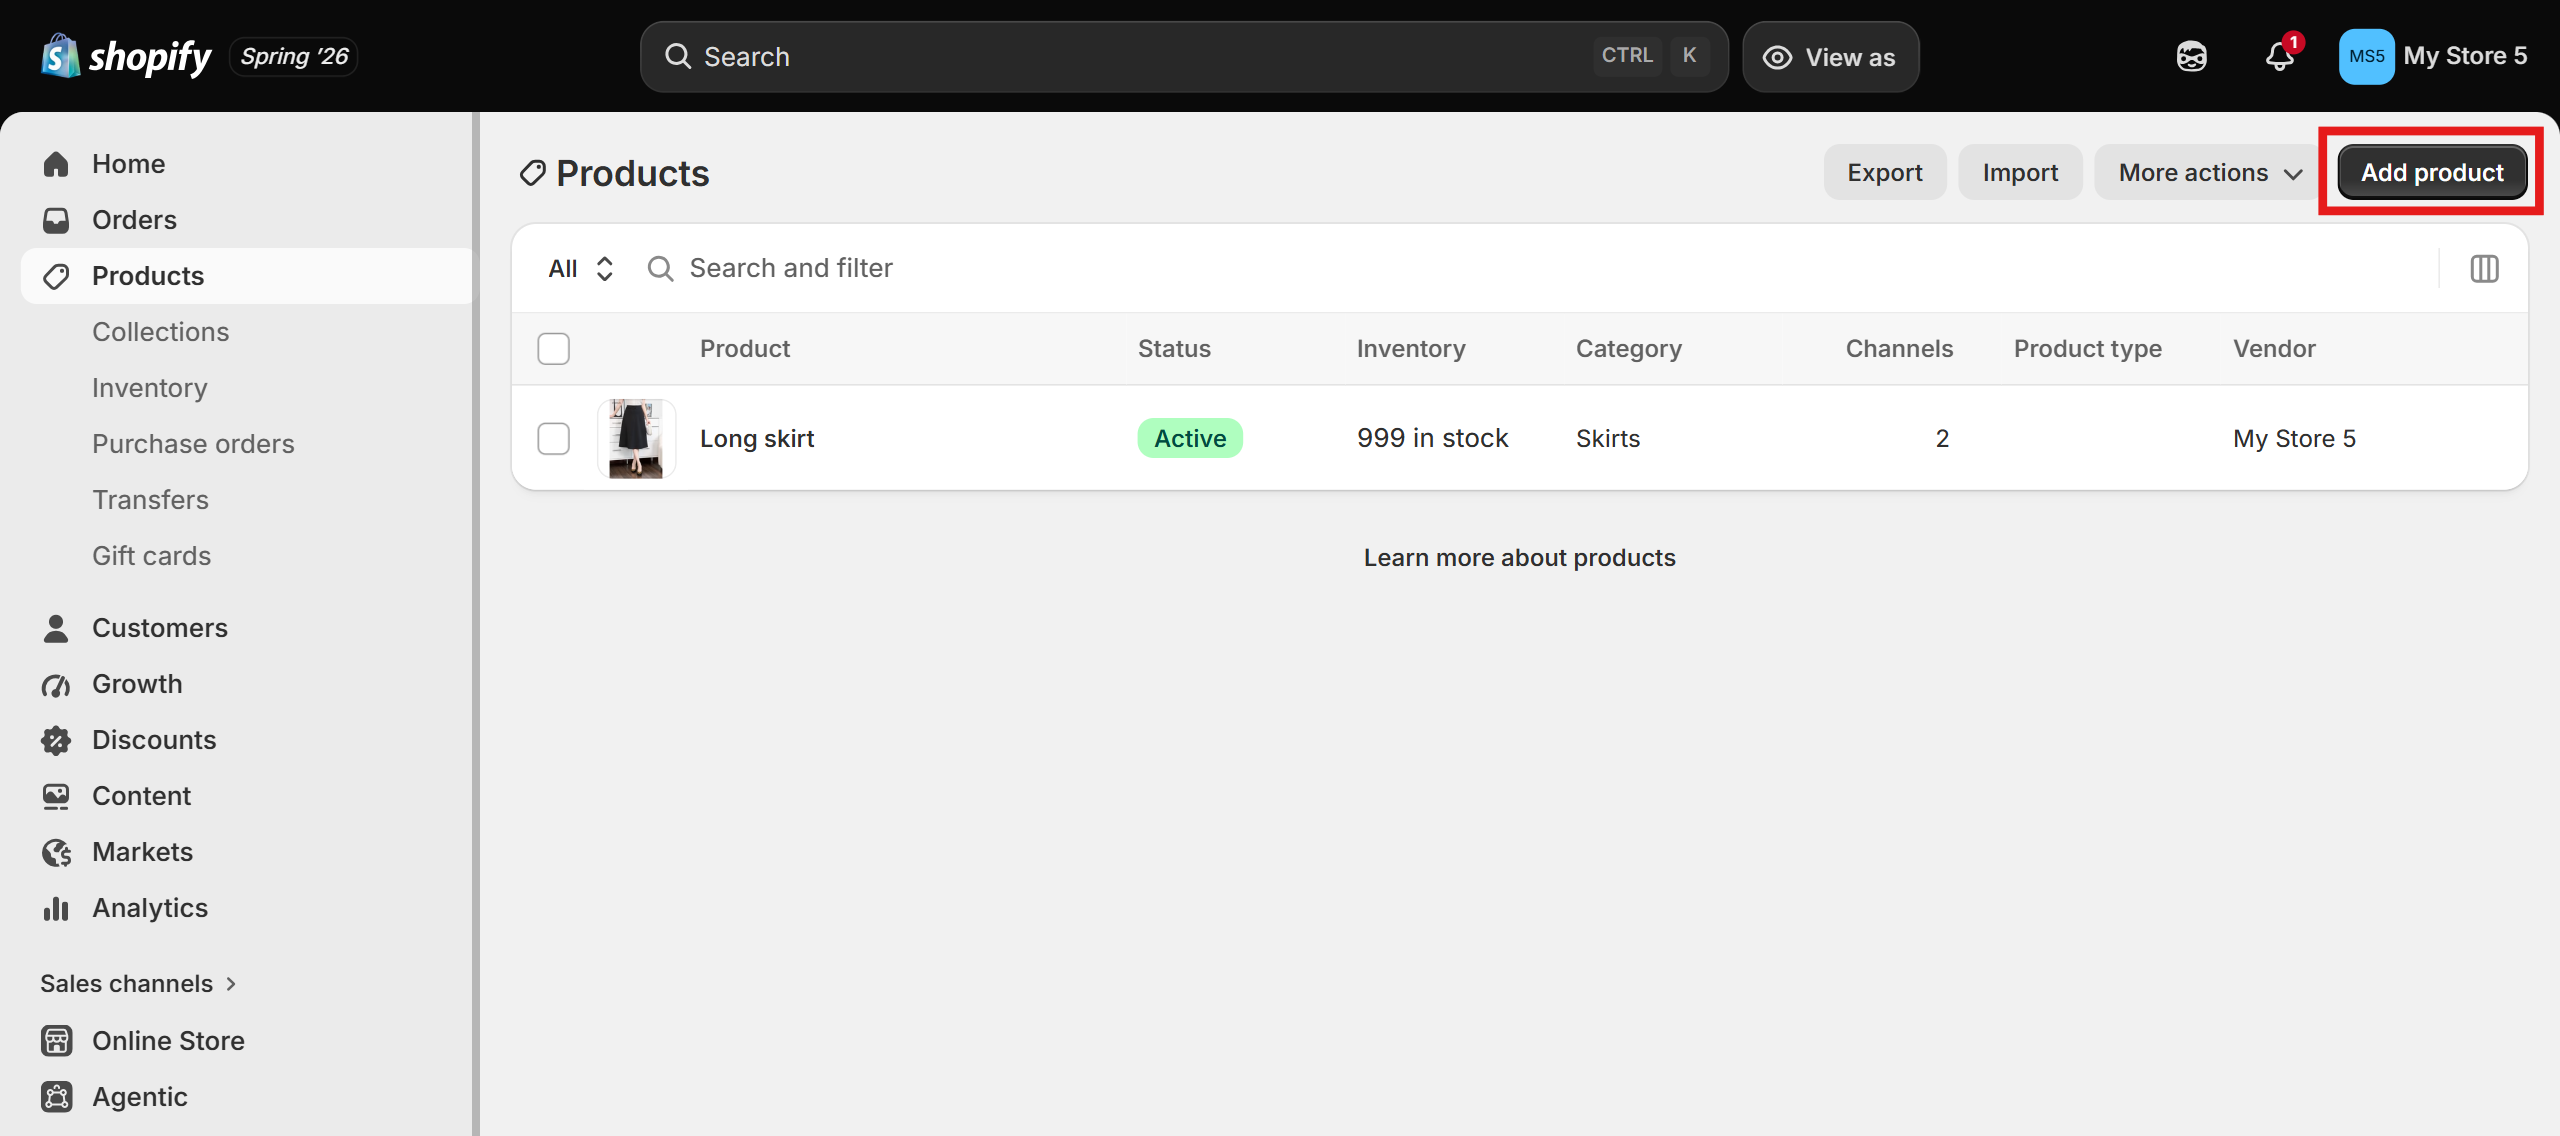Viewport: 2560px width, 1136px height.
Task: Click the Content image icon
Action: click(x=56, y=796)
